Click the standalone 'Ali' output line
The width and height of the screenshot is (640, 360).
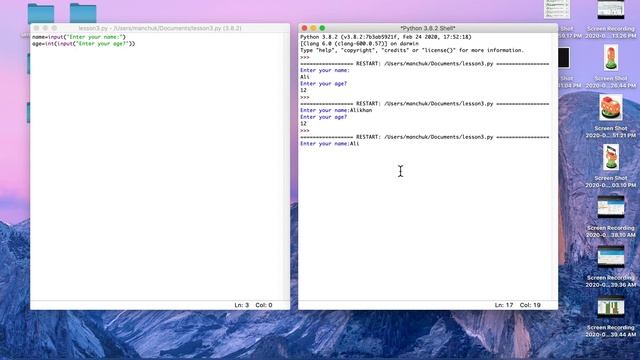tap(305, 77)
